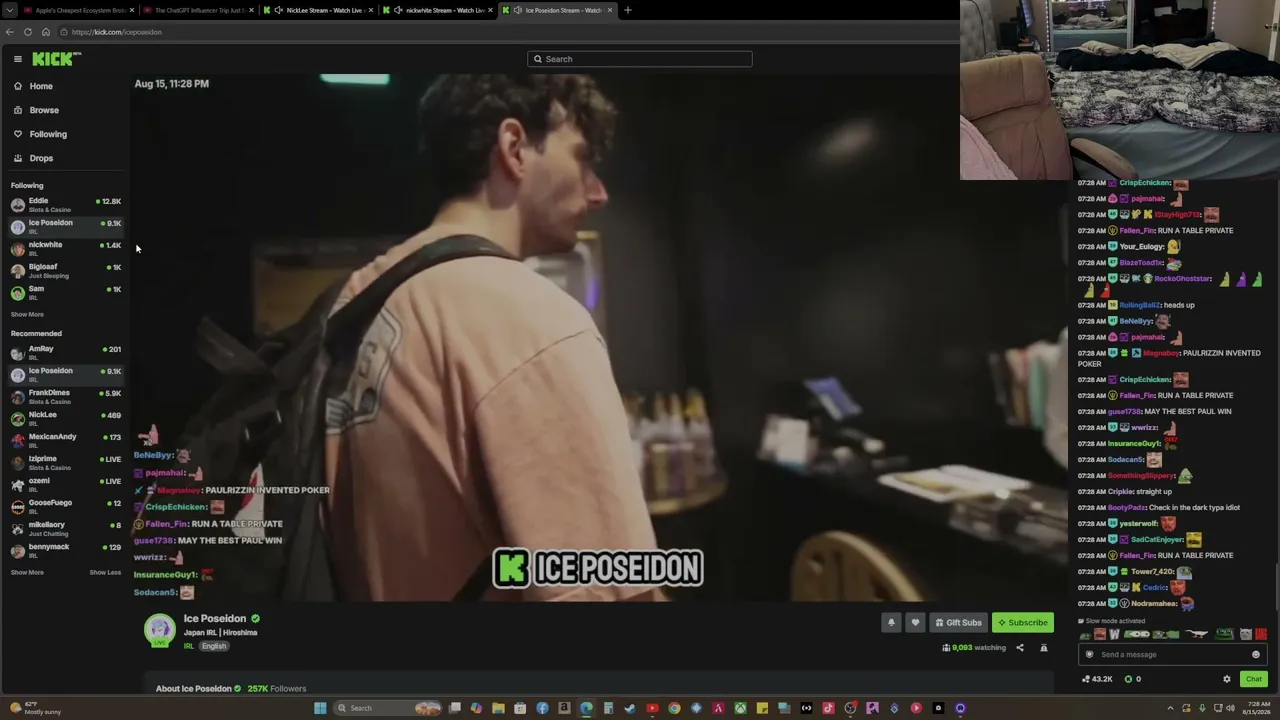Open Google Chrome from the taskbar
Screen dimensions: 1280x720
point(674,708)
